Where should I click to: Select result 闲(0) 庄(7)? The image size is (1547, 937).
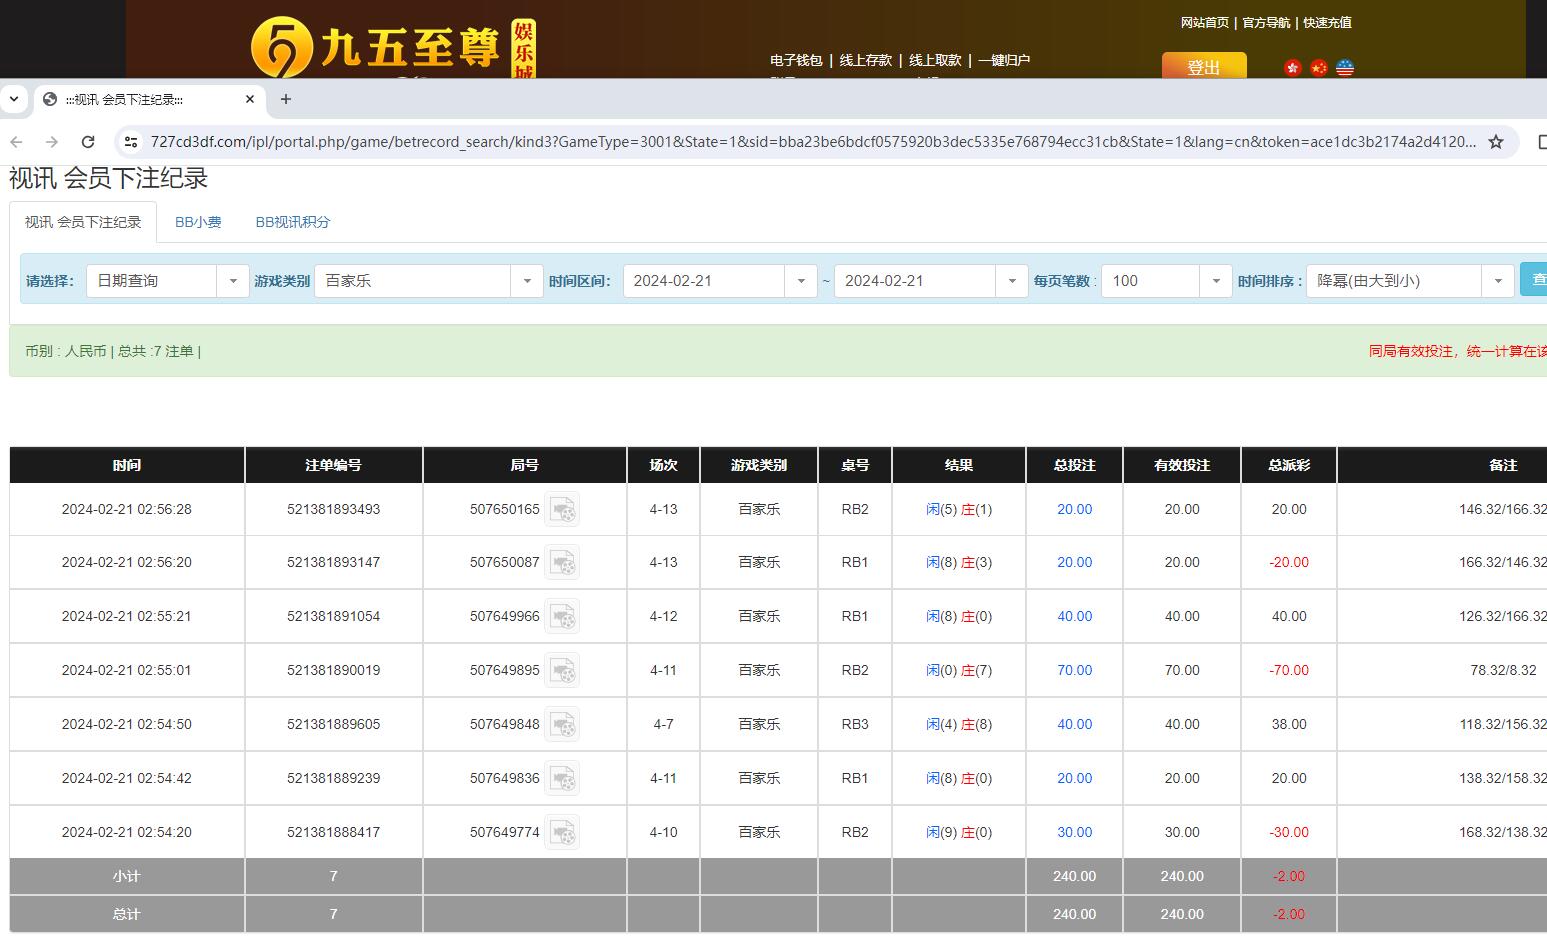(959, 670)
